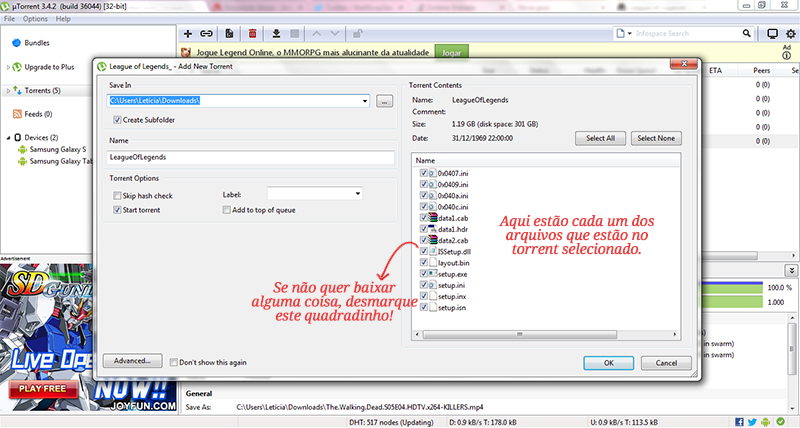This screenshot has height=428, width=800.
Task: Click the Facebook icon in status bar
Action: [739, 422]
